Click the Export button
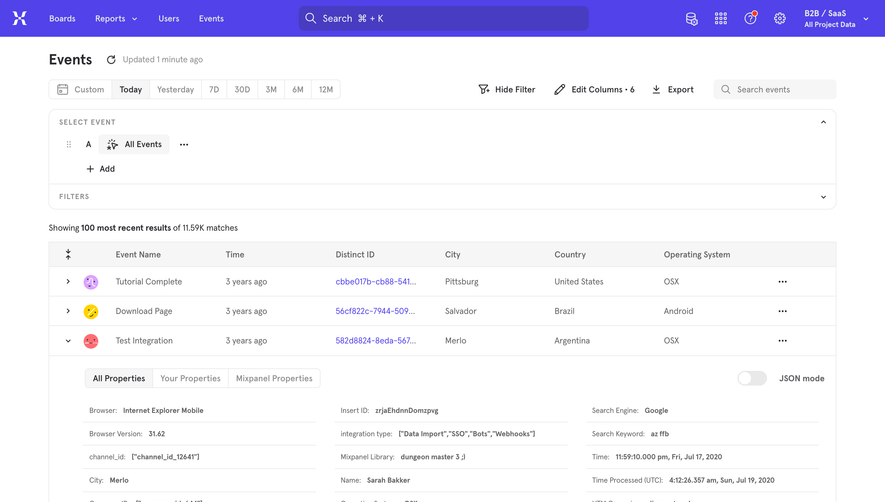 (x=673, y=89)
